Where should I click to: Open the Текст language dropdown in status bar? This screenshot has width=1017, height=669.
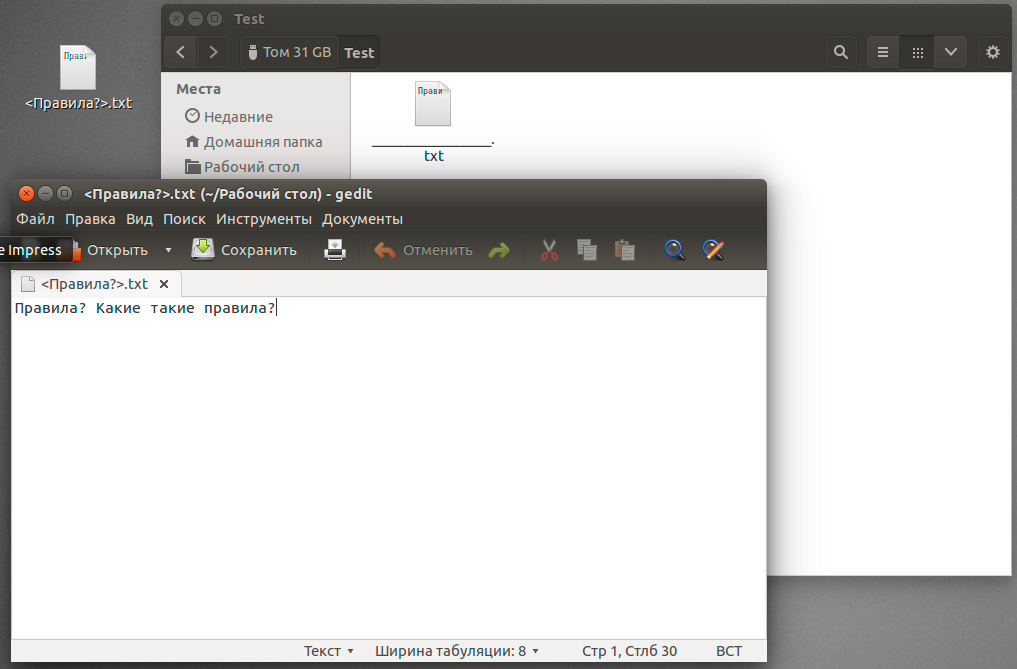329,651
